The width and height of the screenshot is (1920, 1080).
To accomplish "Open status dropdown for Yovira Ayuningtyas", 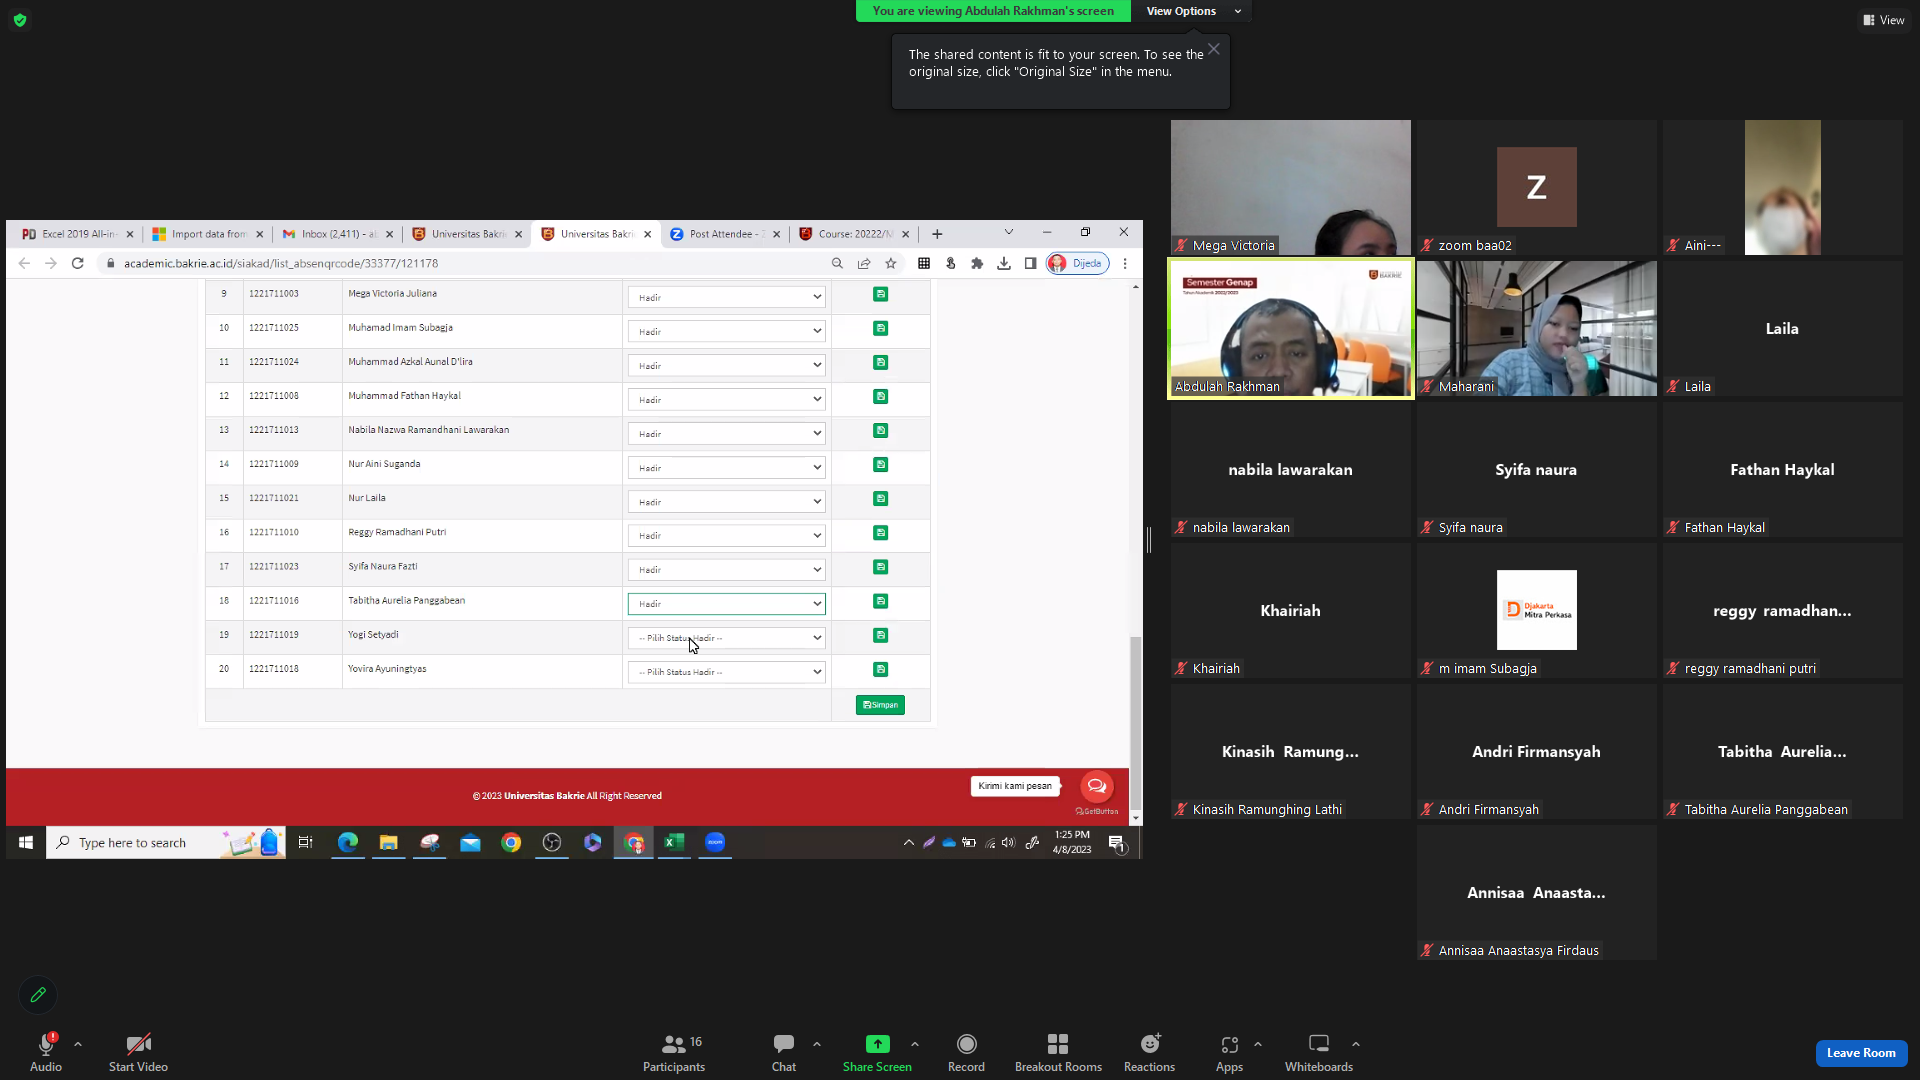I will point(726,672).
